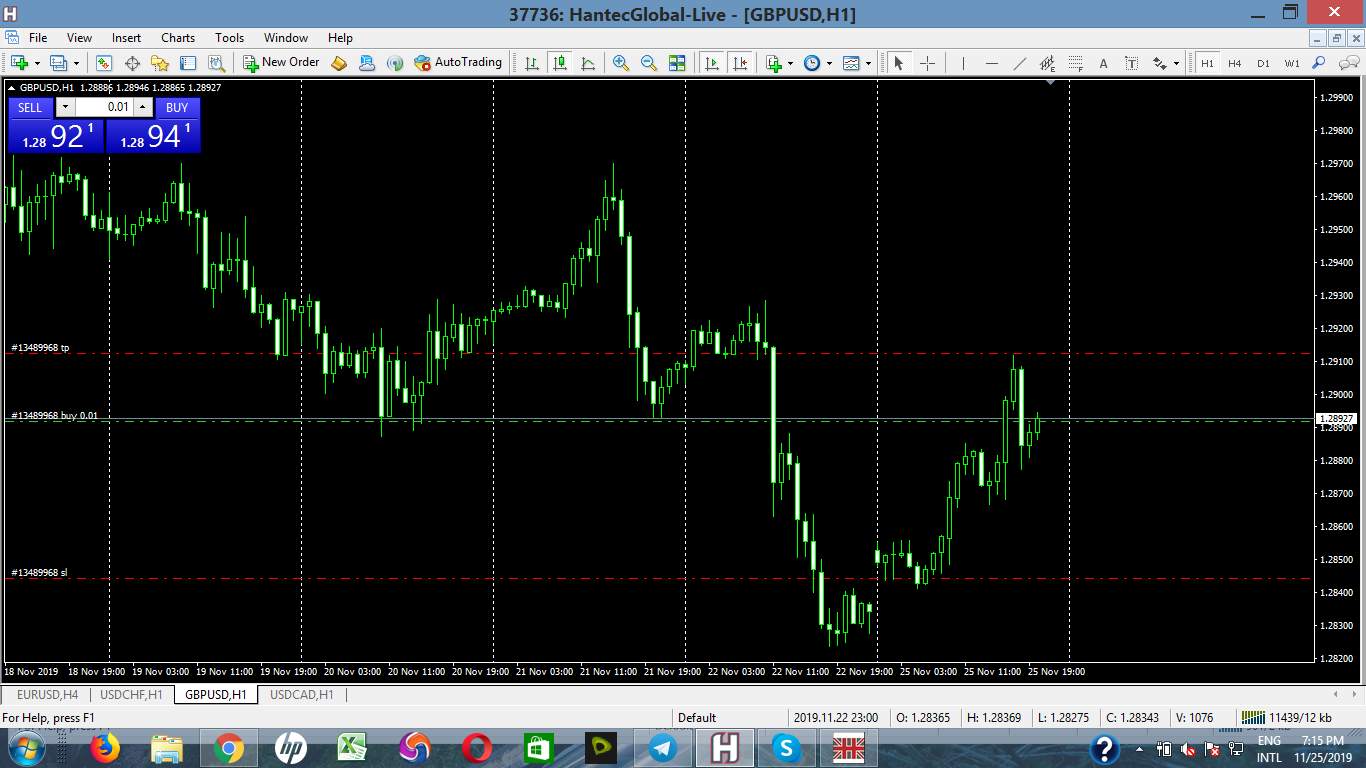Select the Vertical Line drawing tool

[x=963, y=63]
